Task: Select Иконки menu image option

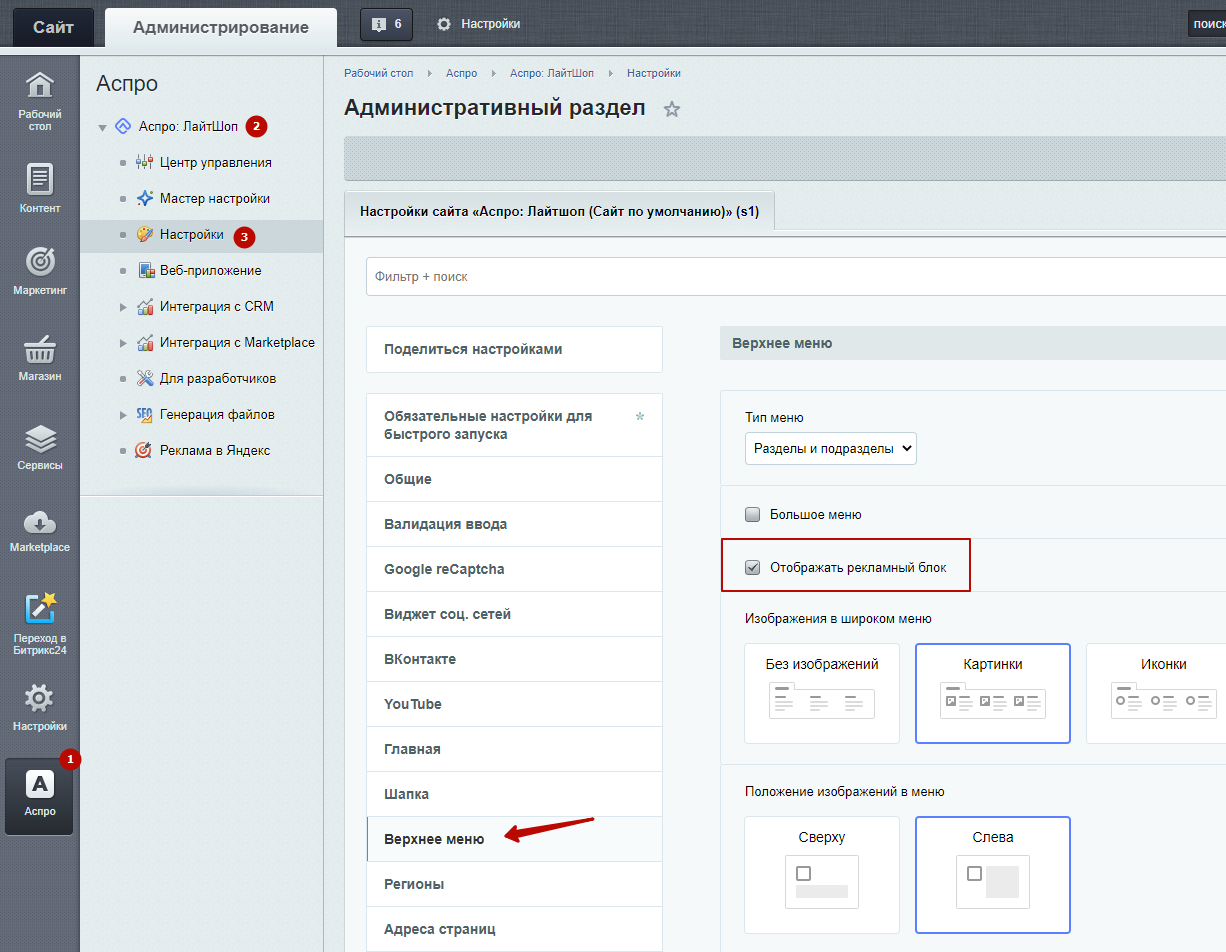Action: tap(1157, 693)
